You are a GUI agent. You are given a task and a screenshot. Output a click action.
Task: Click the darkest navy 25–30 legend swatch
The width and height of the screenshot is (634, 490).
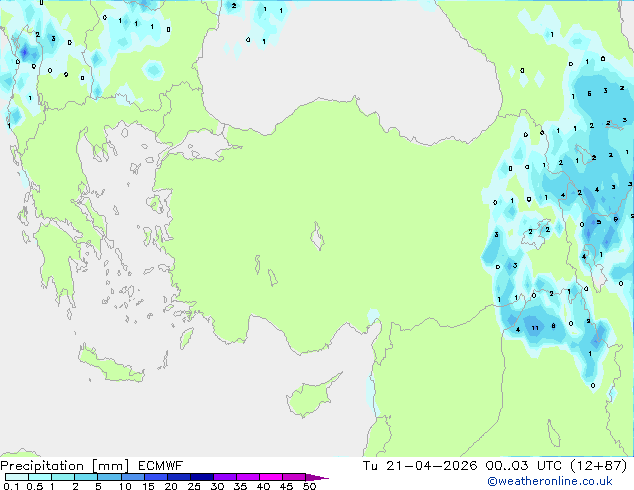click(x=201, y=477)
